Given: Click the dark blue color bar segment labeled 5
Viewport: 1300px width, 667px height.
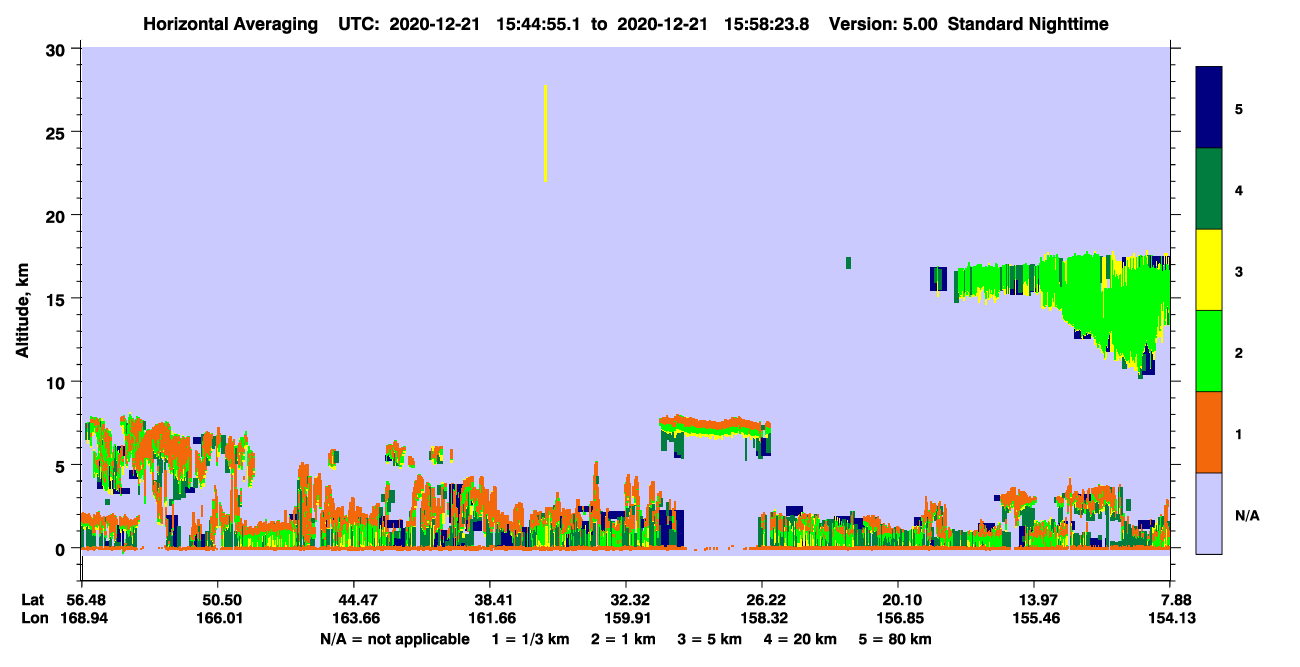Looking at the screenshot, I should click(1209, 108).
